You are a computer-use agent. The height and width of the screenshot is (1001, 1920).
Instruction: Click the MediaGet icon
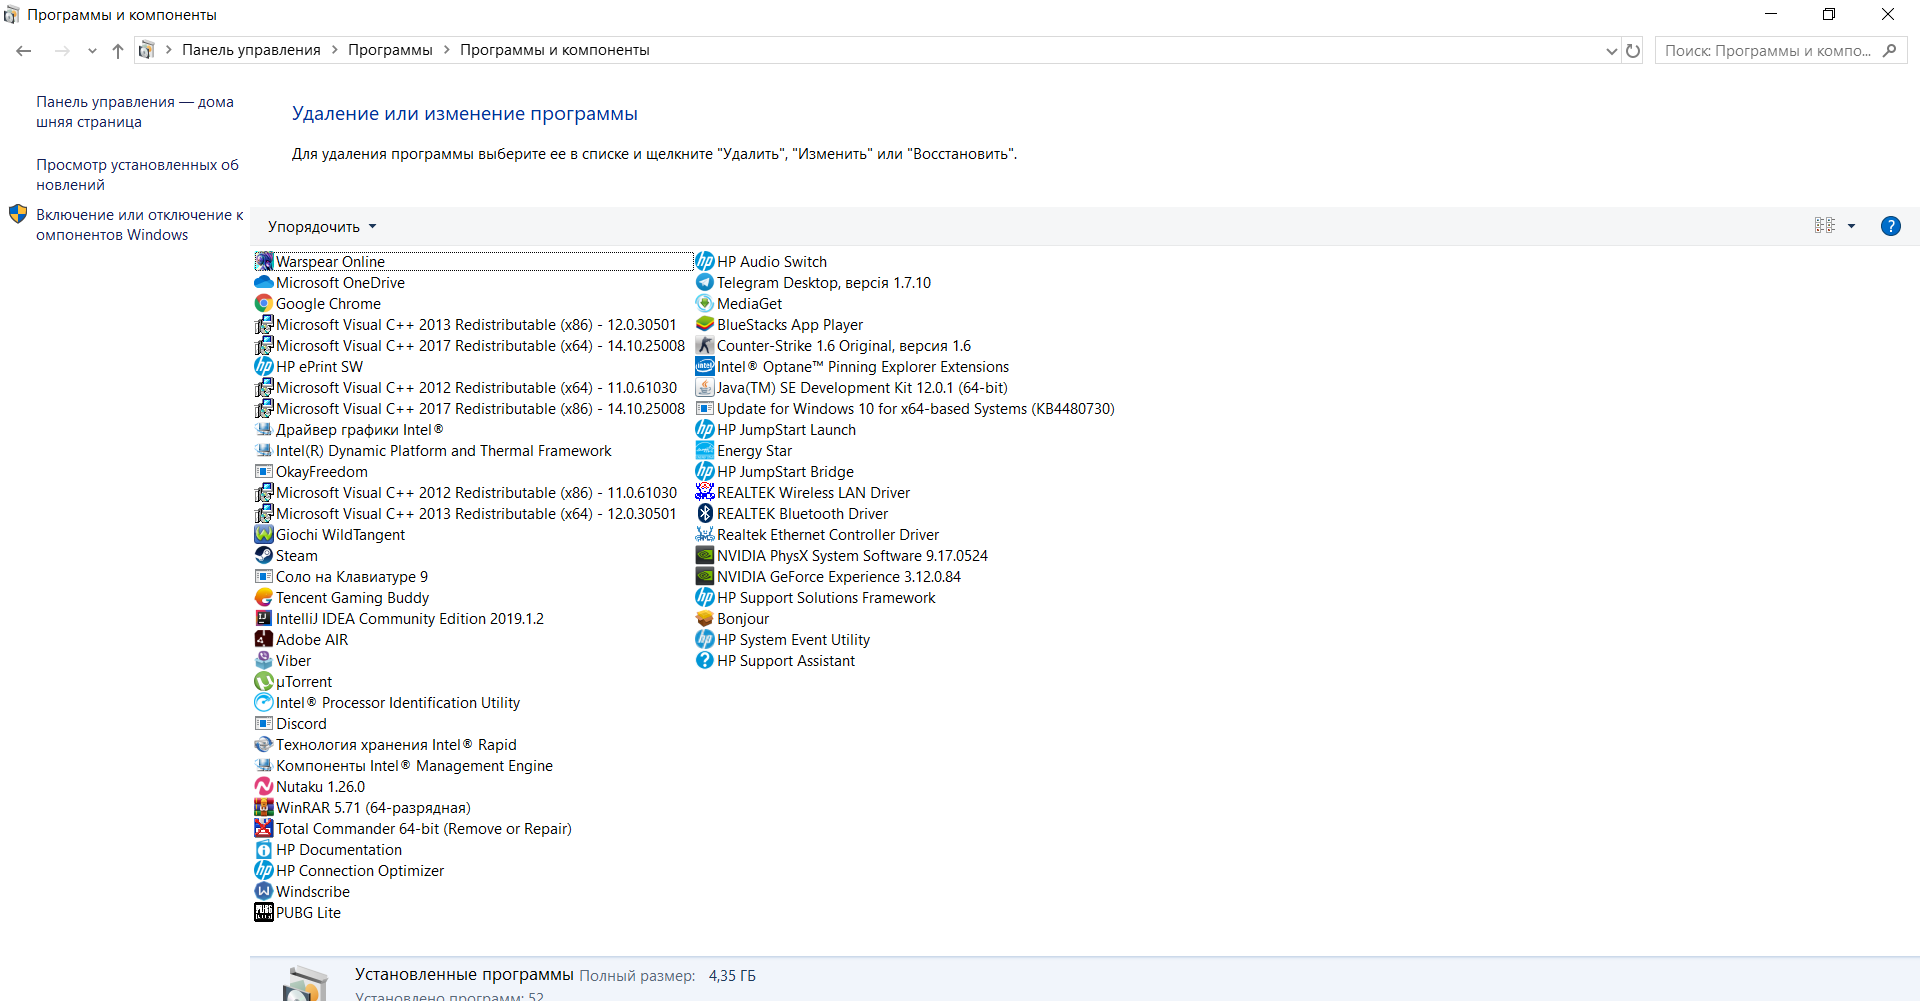[705, 303]
